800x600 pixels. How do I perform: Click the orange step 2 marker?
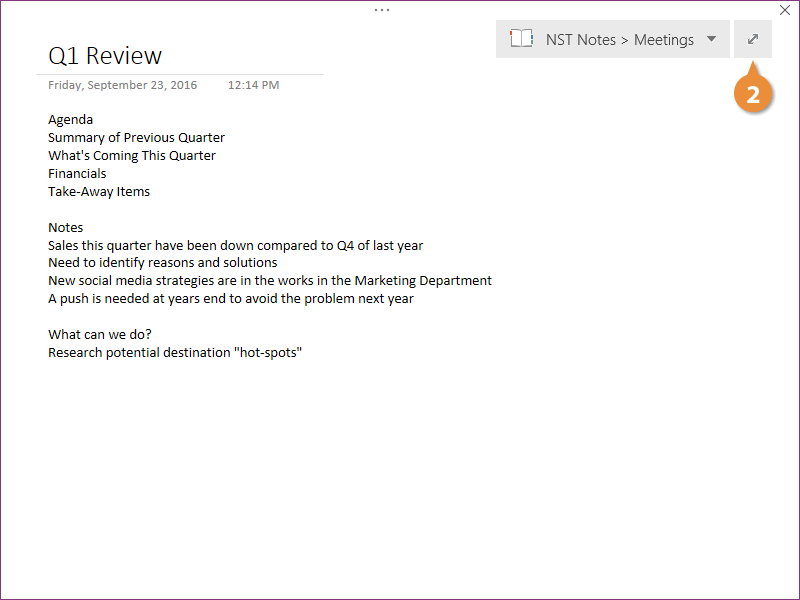click(x=753, y=94)
